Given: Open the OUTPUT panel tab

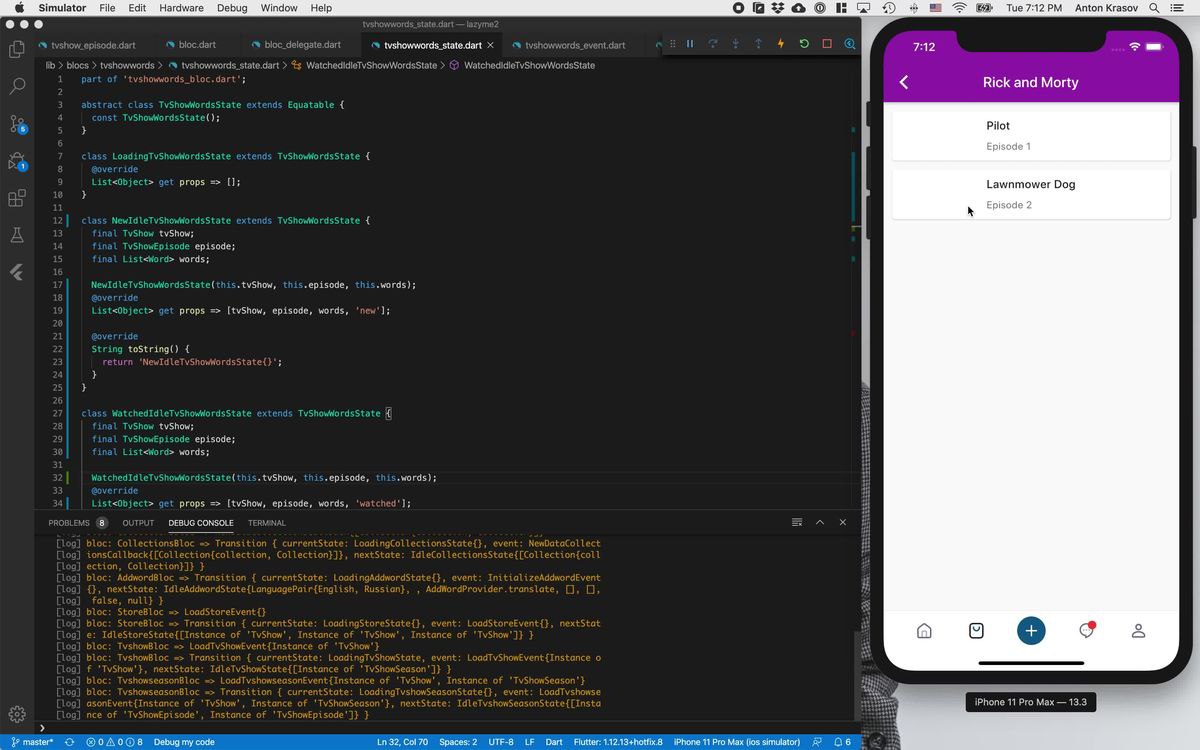Looking at the screenshot, I should point(138,523).
